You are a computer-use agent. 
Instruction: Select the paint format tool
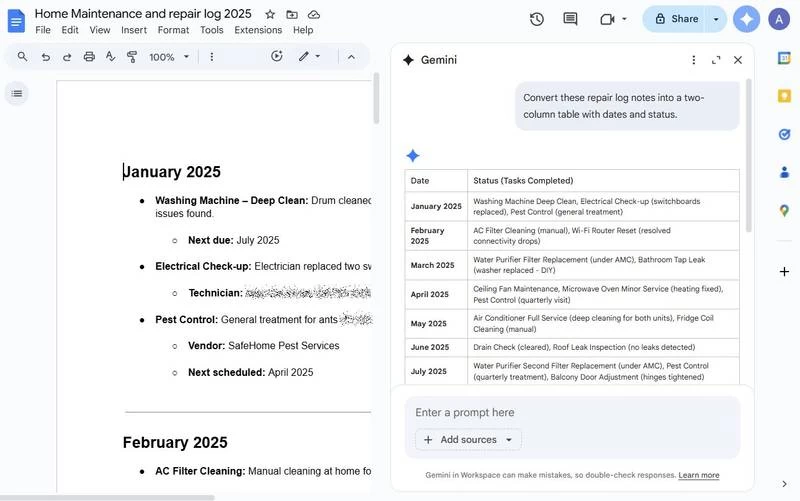click(132, 57)
